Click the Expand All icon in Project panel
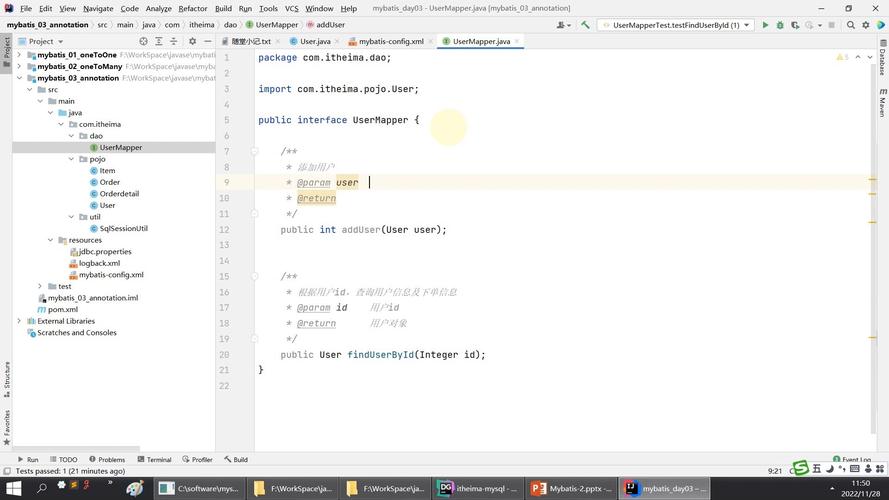This screenshot has height=500, width=889. click(157, 42)
